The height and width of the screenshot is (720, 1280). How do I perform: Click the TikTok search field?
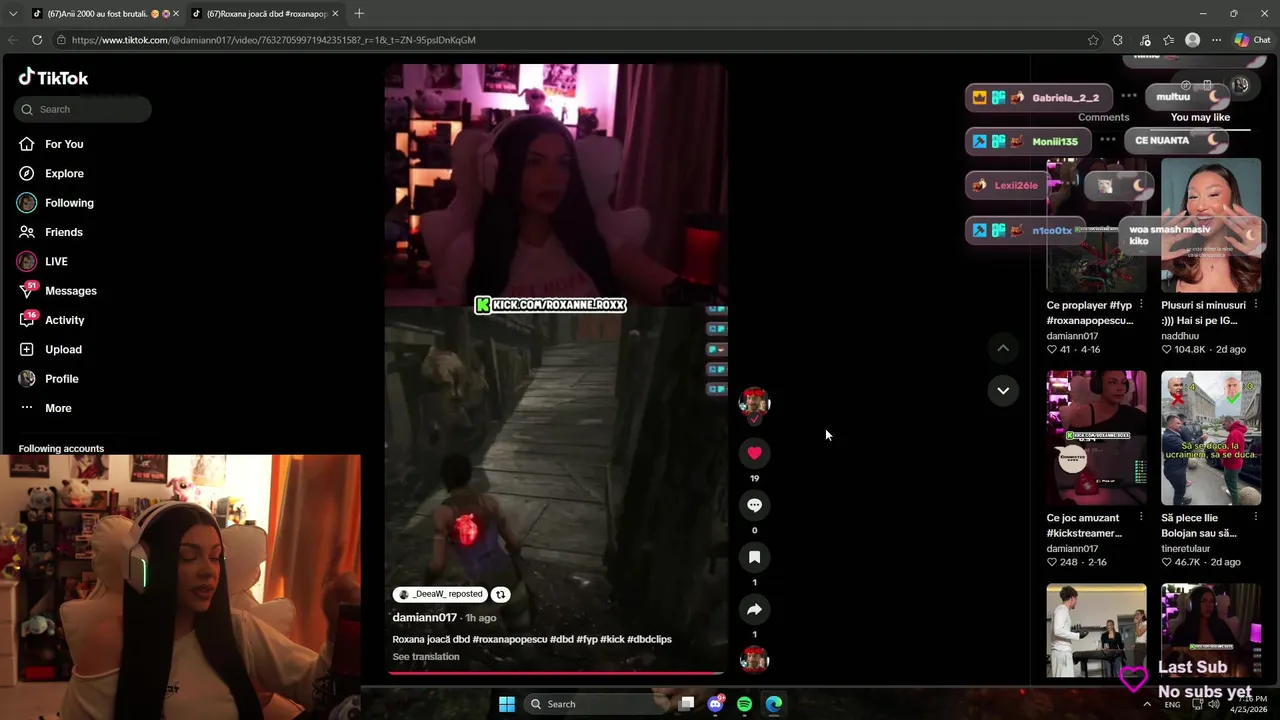83,109
